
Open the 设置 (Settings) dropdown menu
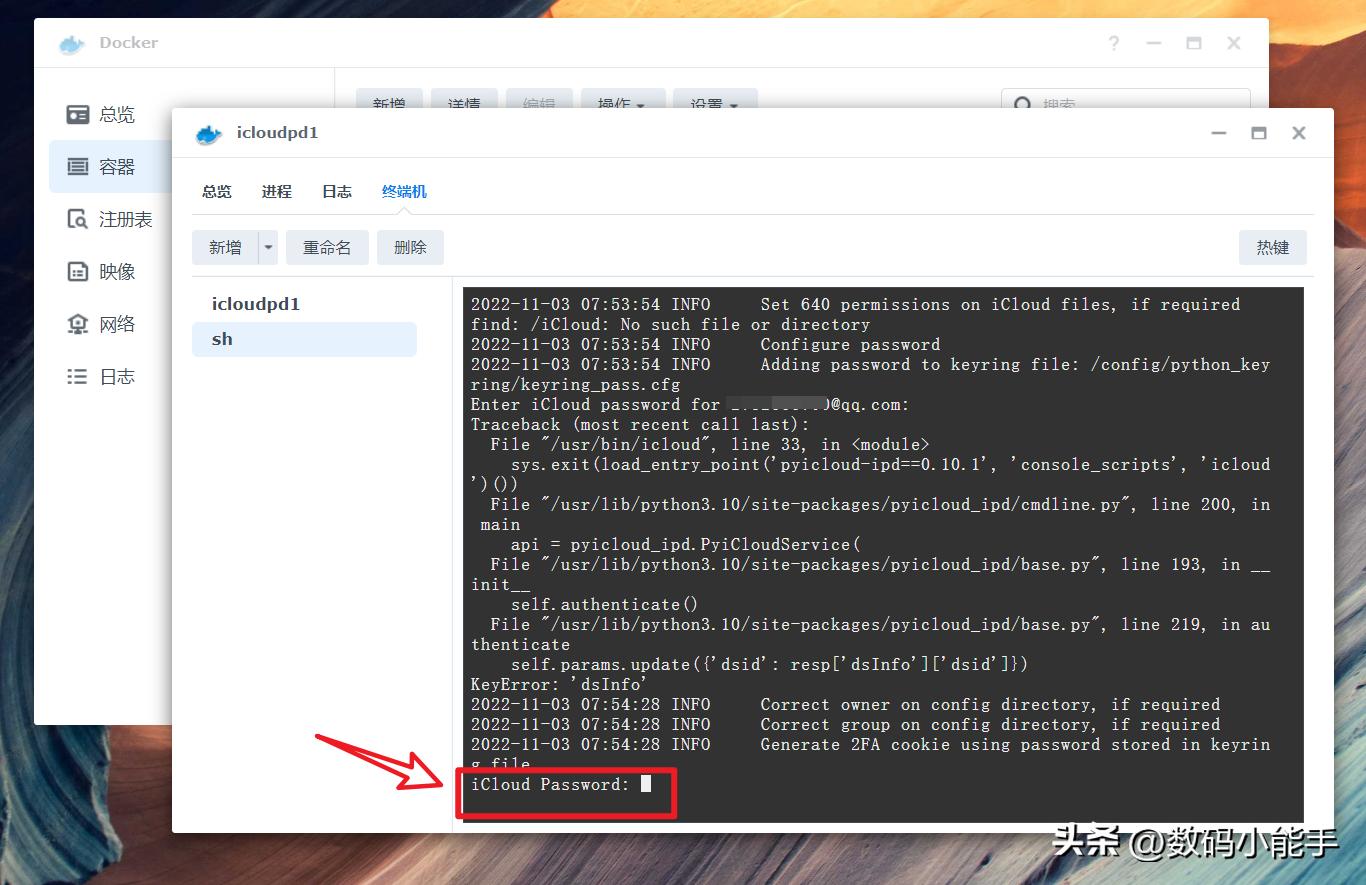pyautogui.click(x=714, y=103)
